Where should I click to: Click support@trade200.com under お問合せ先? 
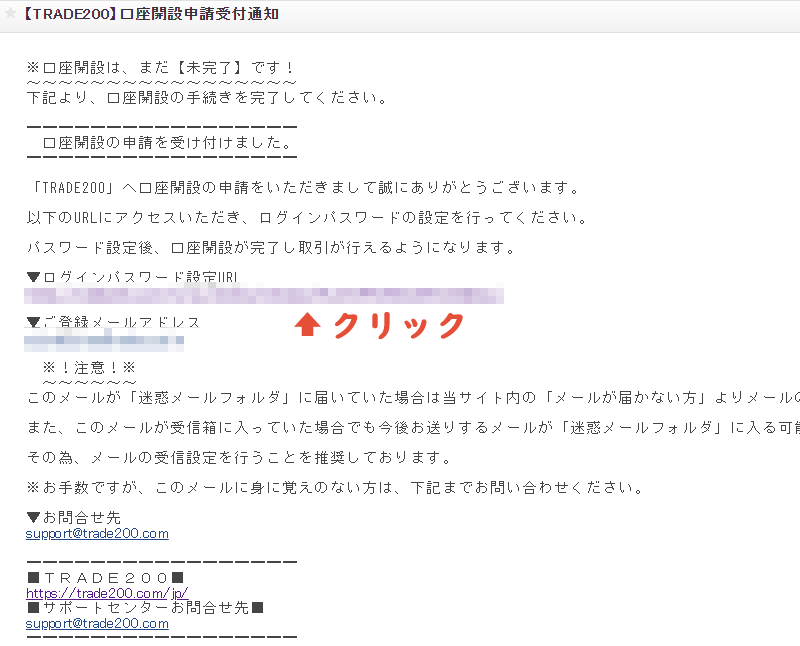[x=97, y=534]
